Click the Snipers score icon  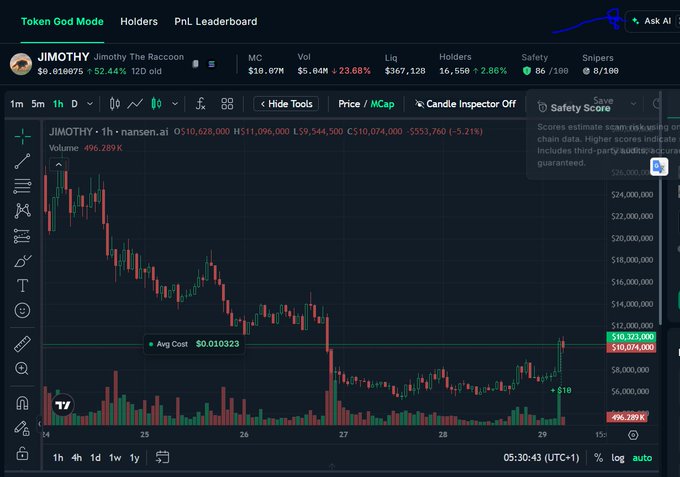point(586,71)
